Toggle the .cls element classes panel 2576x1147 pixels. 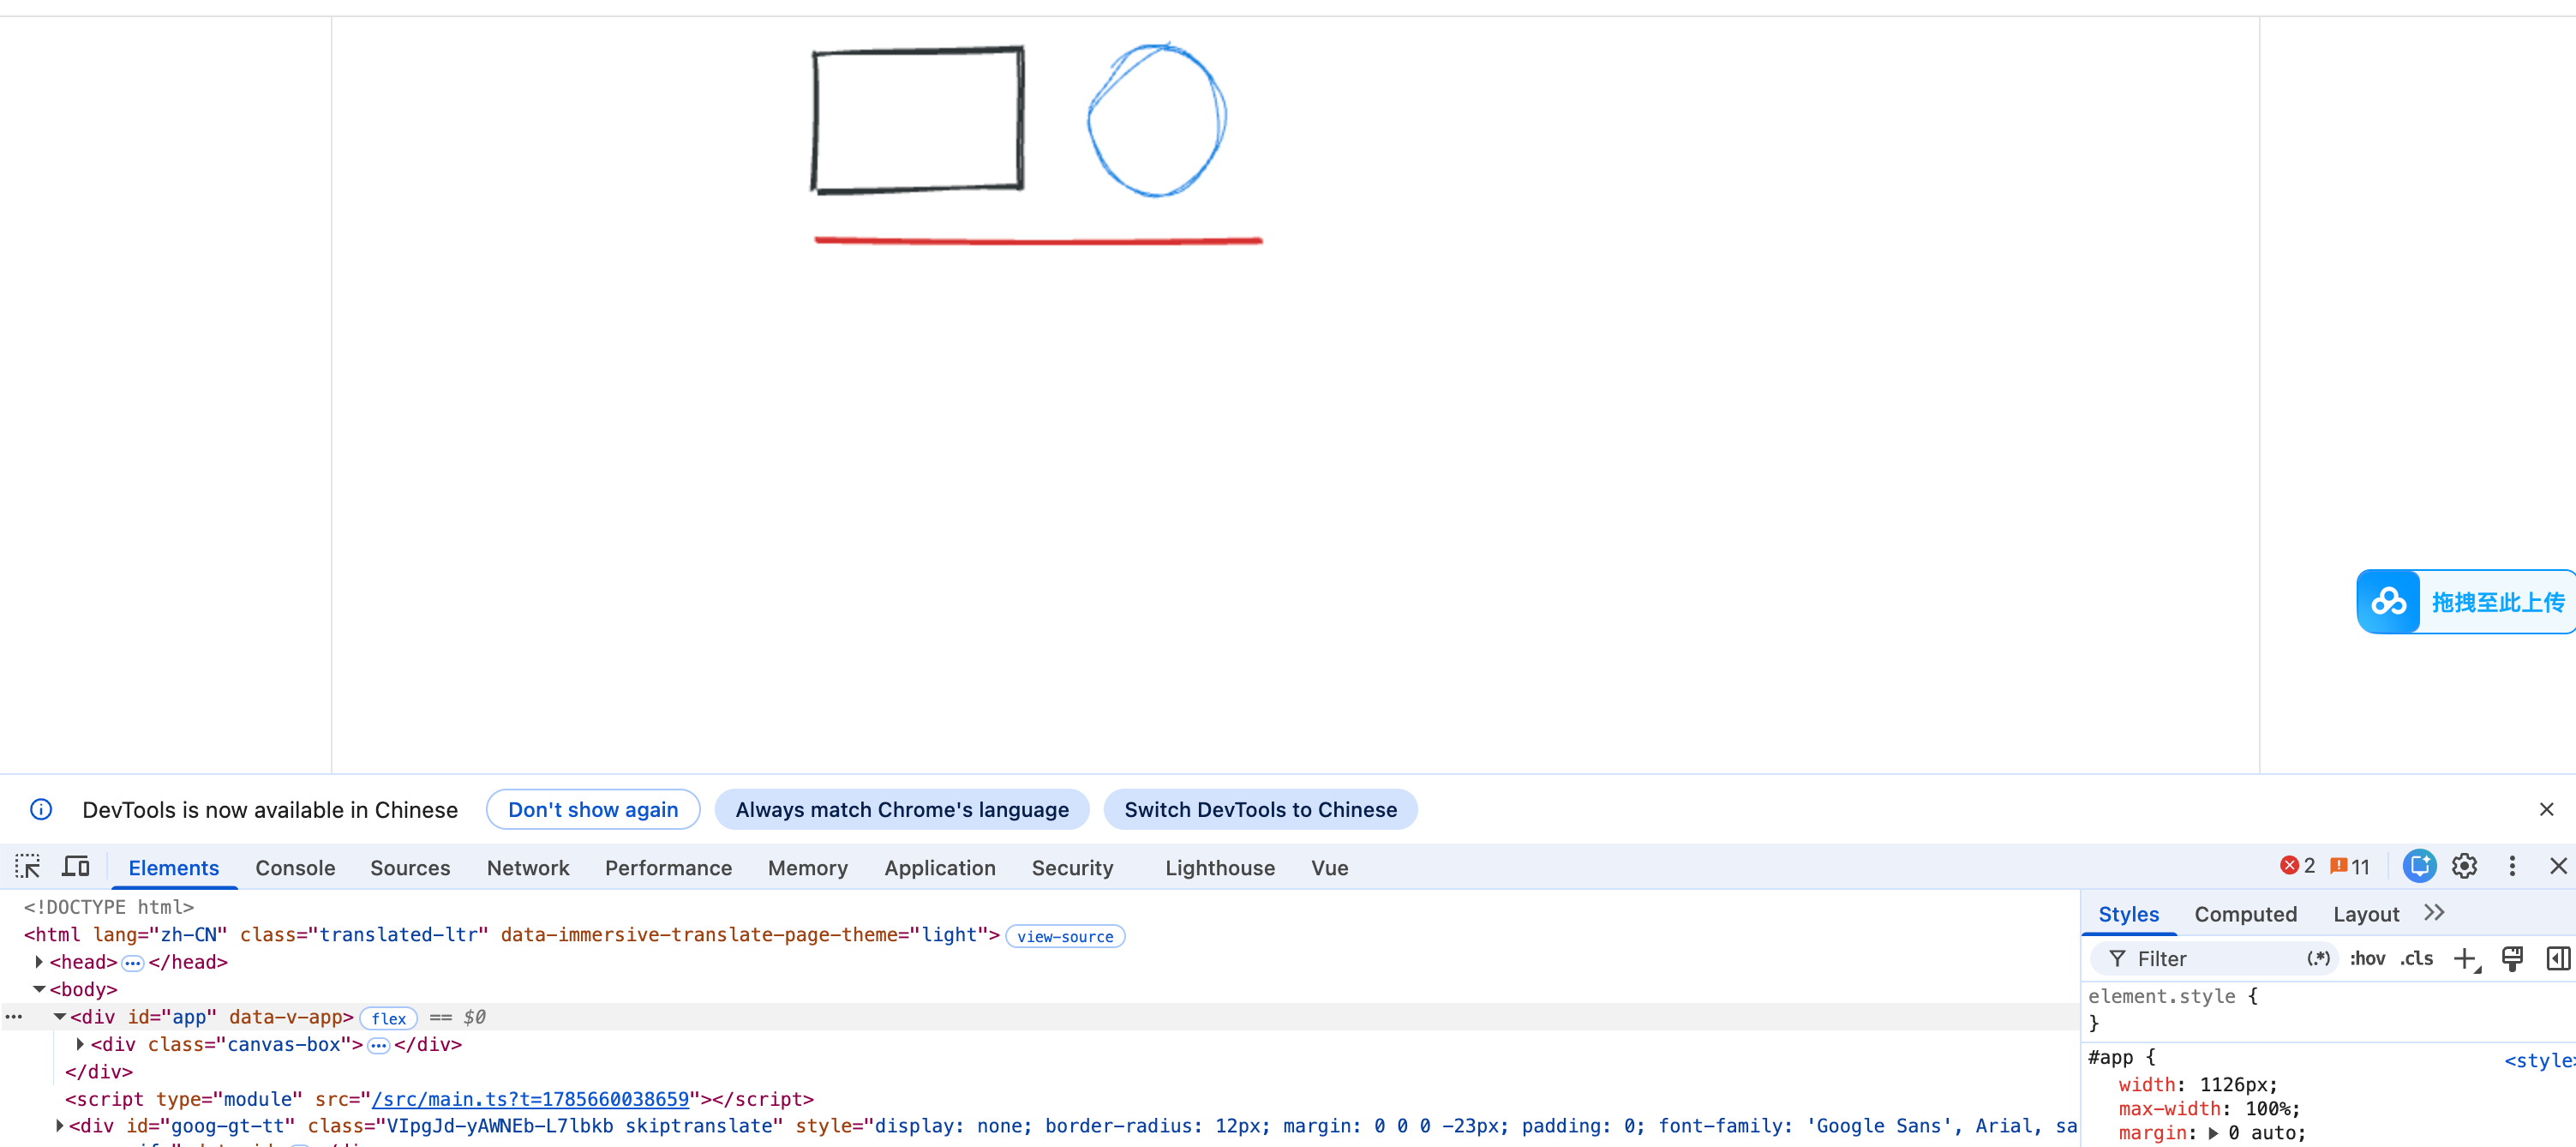[x=2417, y=959]
